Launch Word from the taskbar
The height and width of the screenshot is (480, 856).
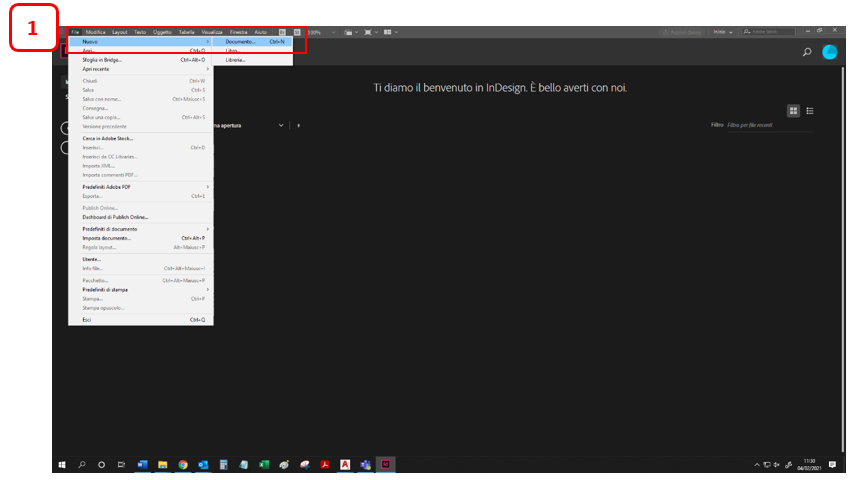[142, 465]
